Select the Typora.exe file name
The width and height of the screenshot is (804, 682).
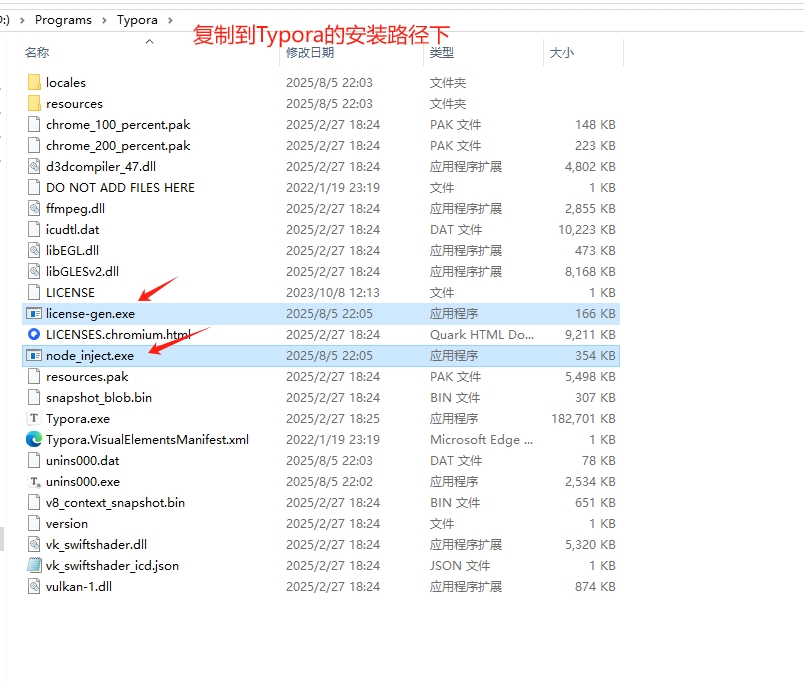78,419
